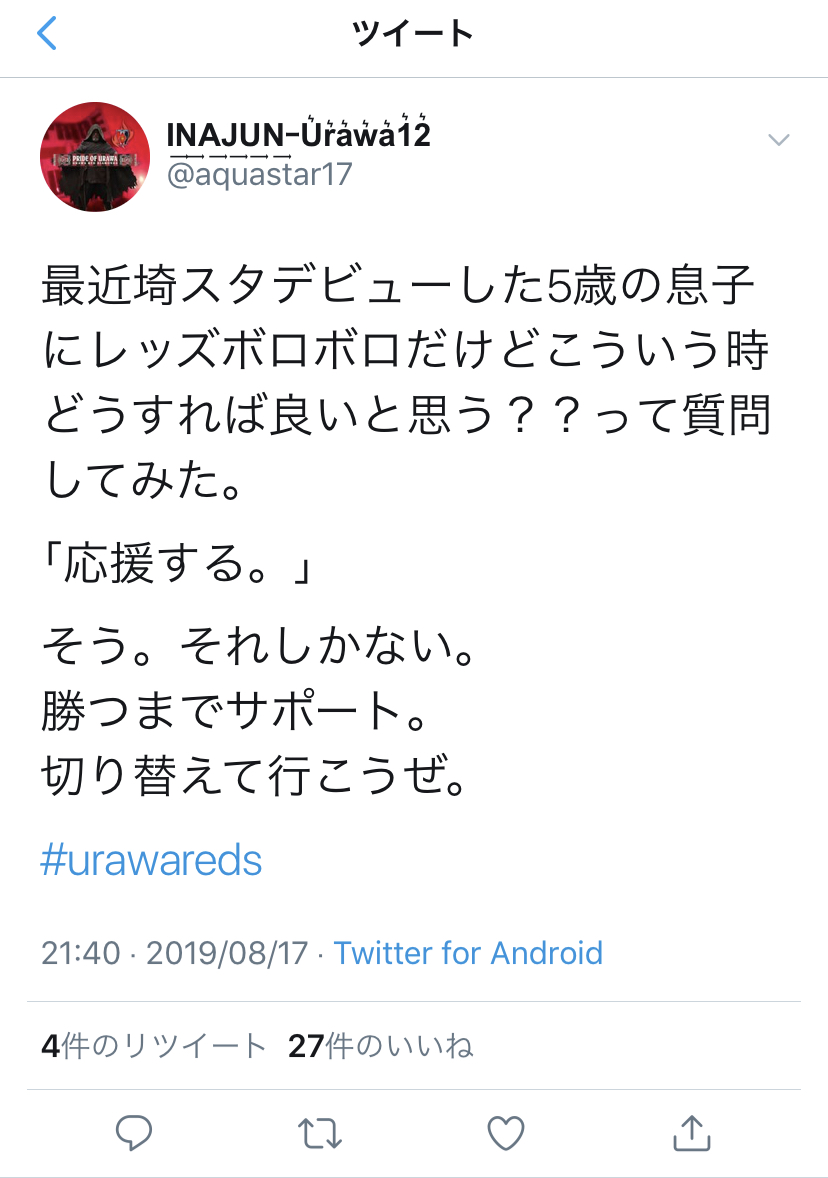Open the Twitter for Android source link

click(468, 952)
